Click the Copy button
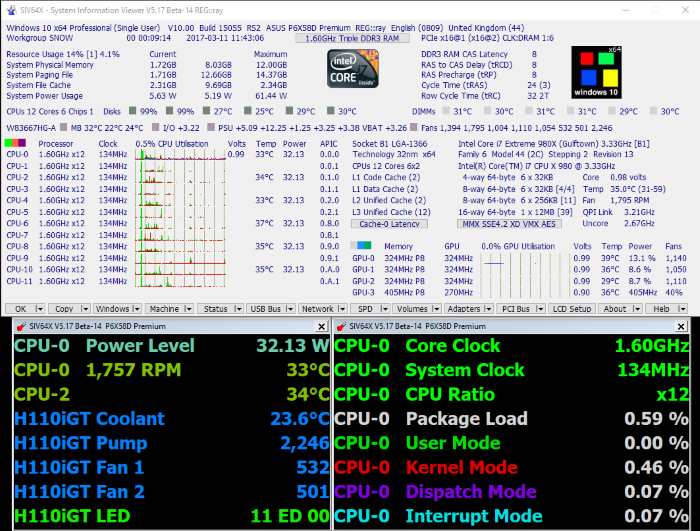The width and height of the screenshot is (700, 531). click(x=64, y=309)
